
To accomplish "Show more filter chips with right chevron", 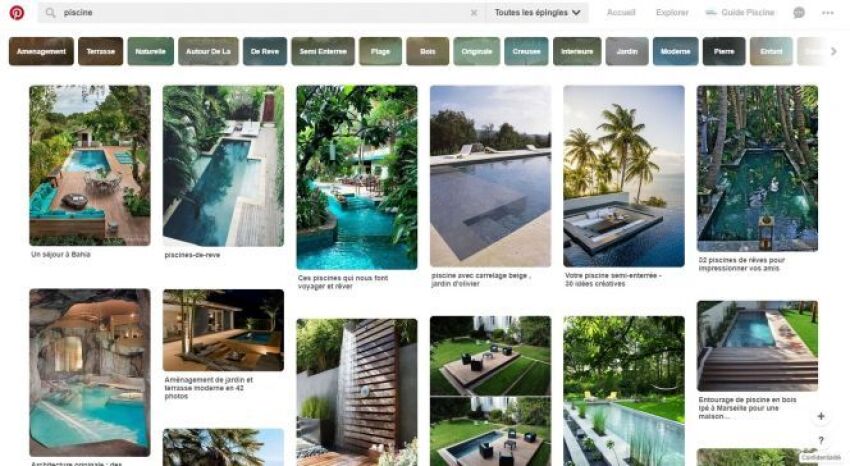I will tap(834, 51).
